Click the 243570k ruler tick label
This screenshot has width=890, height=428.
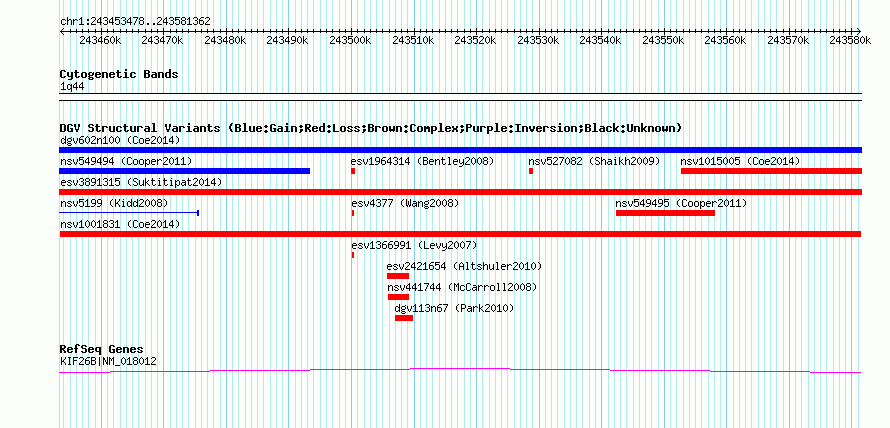point(788,40)
